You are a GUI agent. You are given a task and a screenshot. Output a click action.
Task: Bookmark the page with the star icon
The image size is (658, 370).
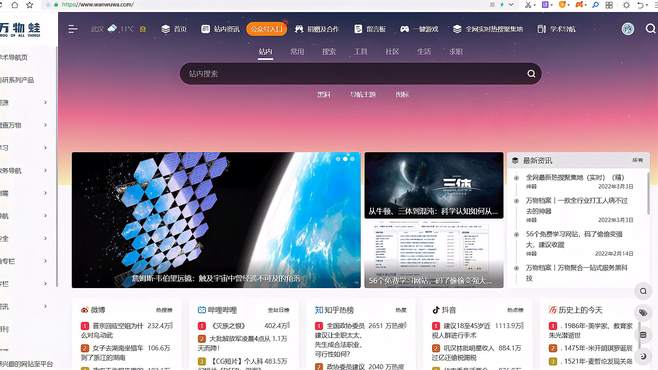pyautogui.click(x=29, y=5)
